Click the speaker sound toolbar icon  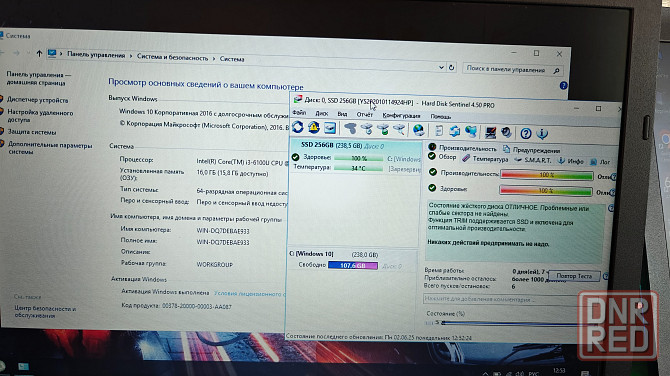pos(506,133)
